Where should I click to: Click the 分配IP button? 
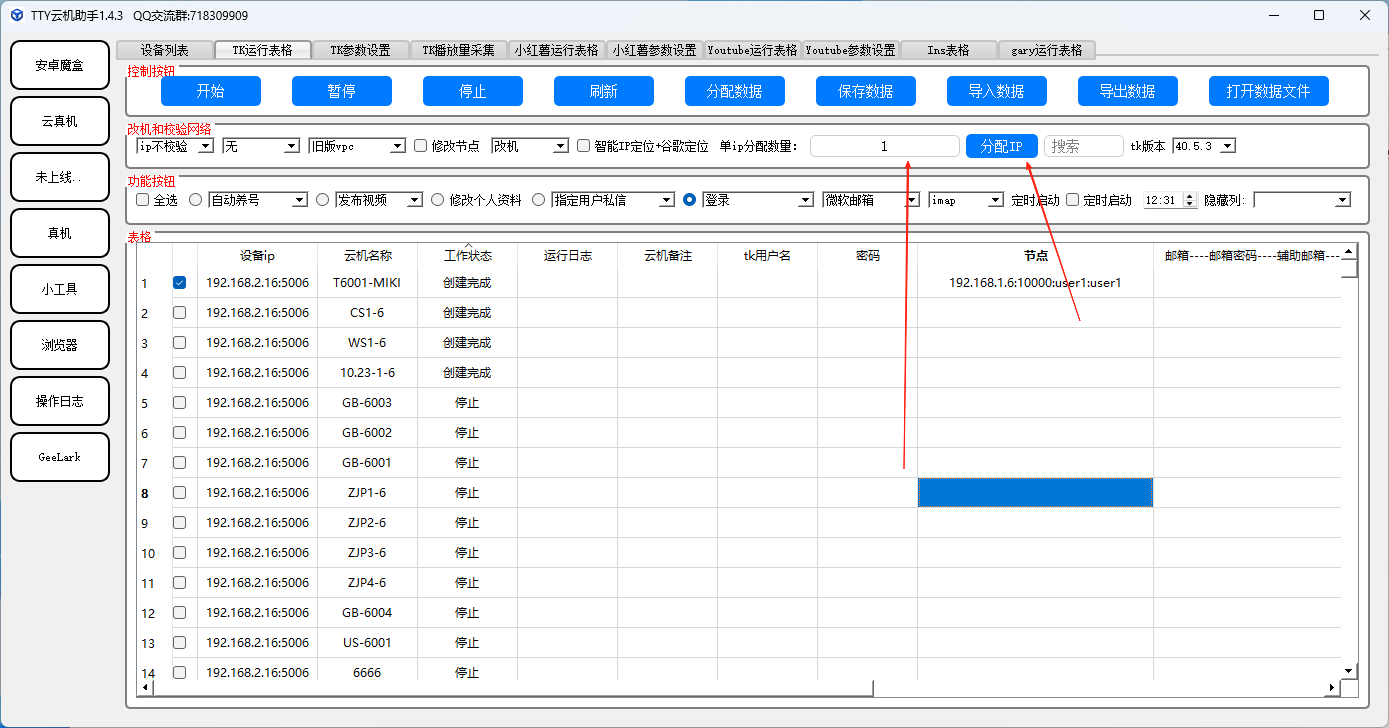click(x=1001, y=146)
